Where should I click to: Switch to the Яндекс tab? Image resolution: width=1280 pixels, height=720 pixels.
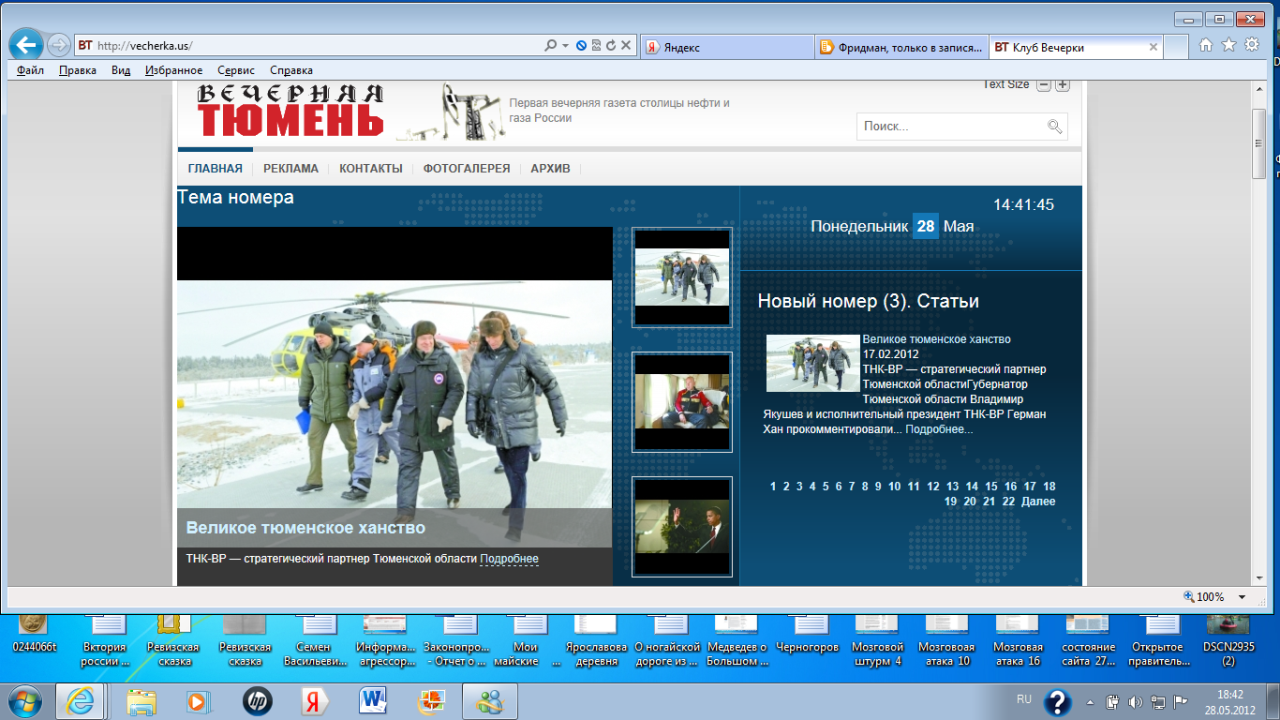click(726, 47)
